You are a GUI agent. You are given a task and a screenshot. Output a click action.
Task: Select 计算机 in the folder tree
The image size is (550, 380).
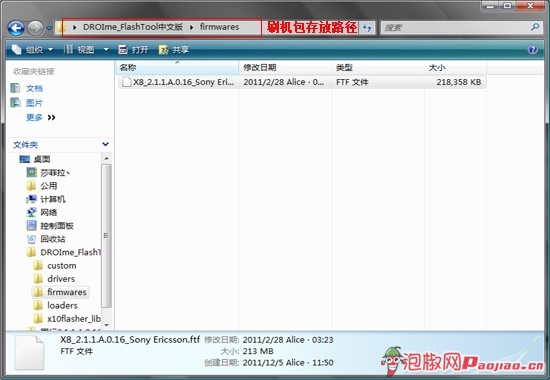pyautogui.click(x=53, y=199)
